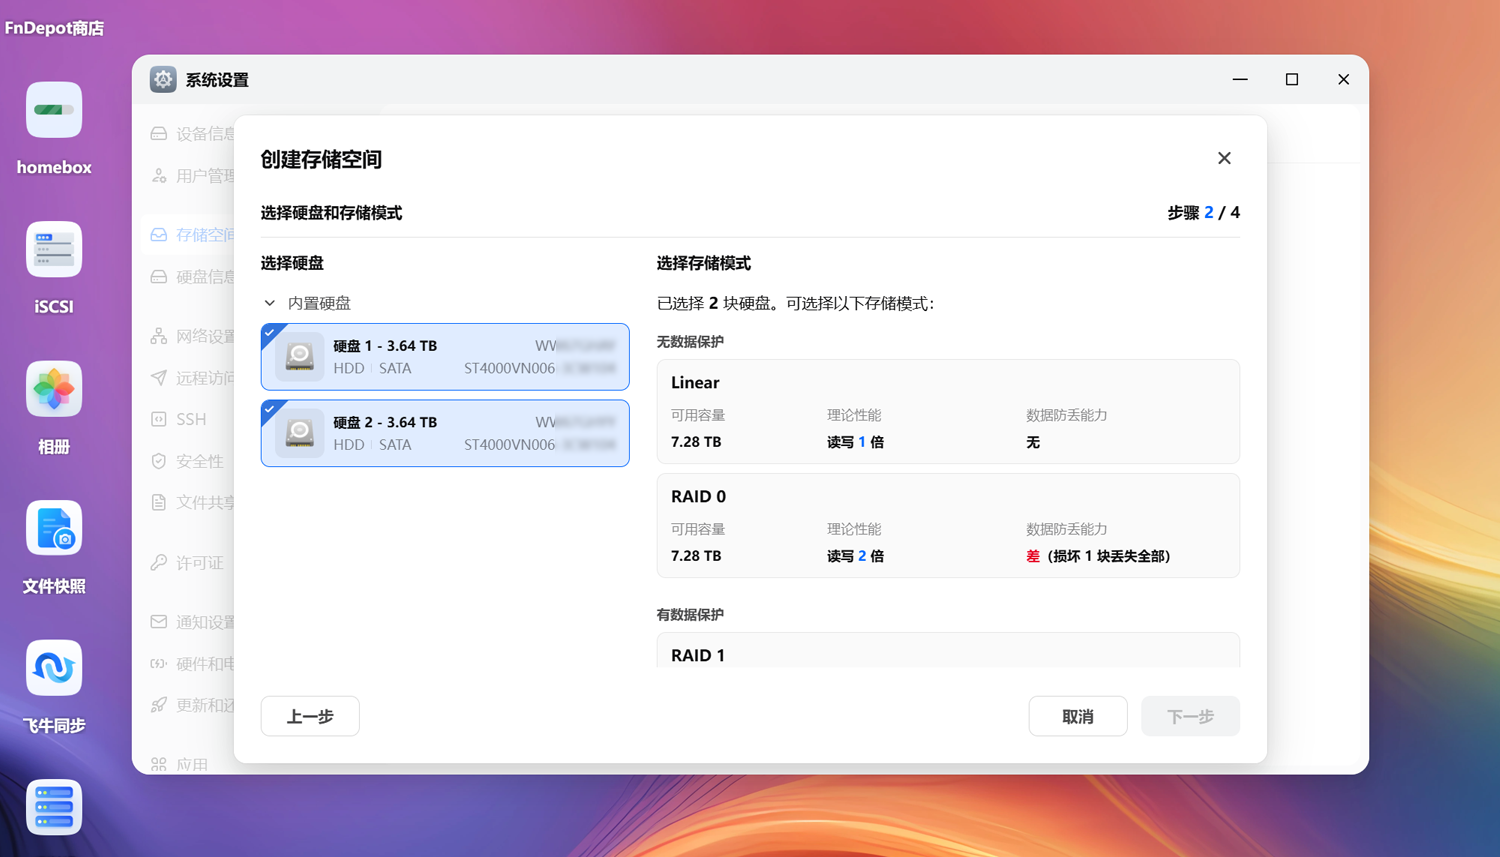
Task: Collapse the 内置硬盘 disk group
Action: [270, 303]
